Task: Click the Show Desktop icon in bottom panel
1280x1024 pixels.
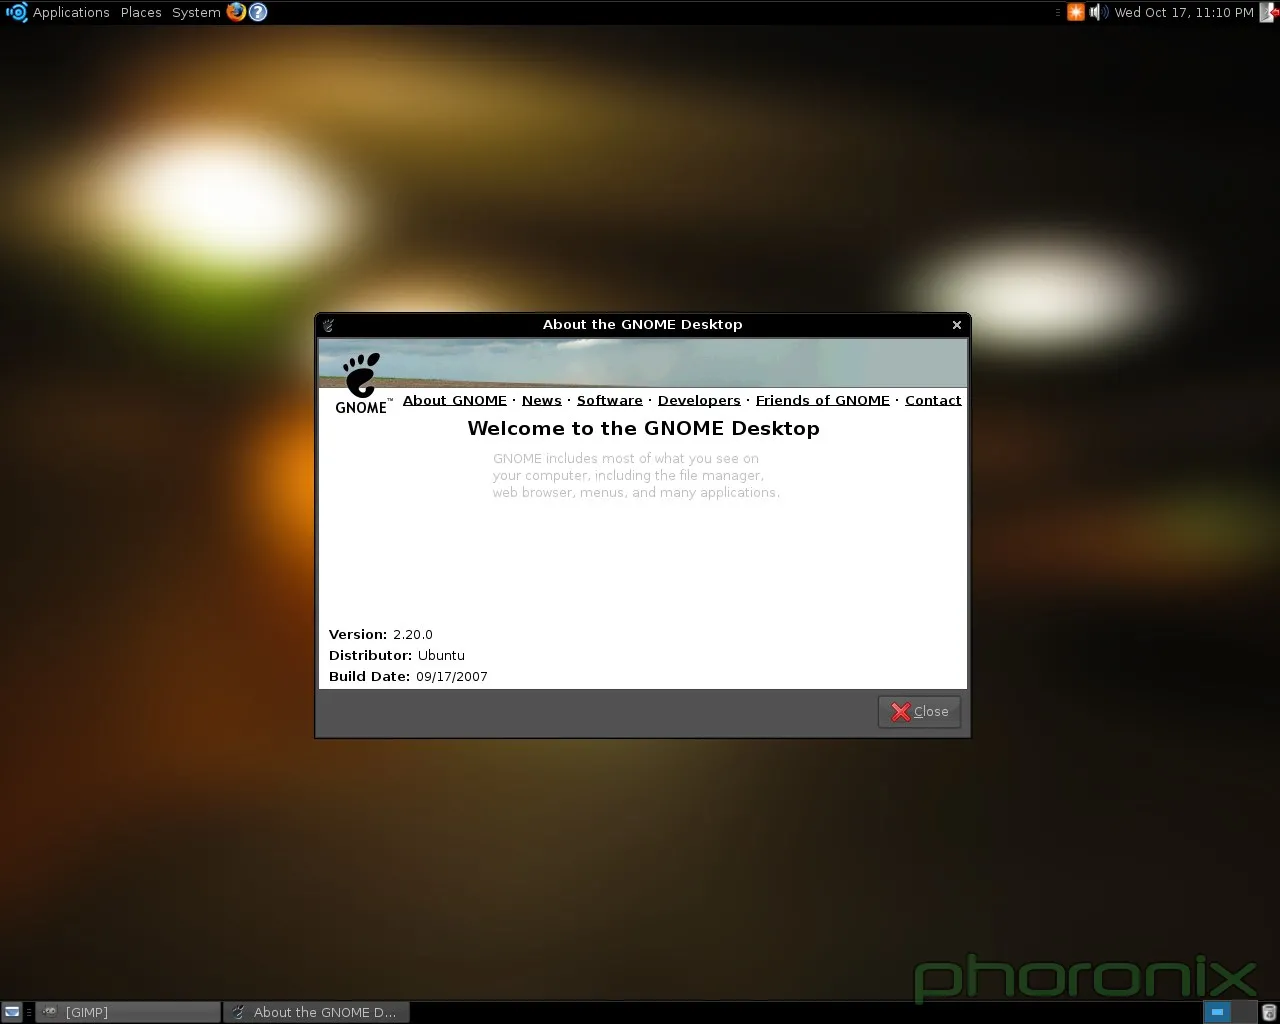Action: (x=11, y=1012)
